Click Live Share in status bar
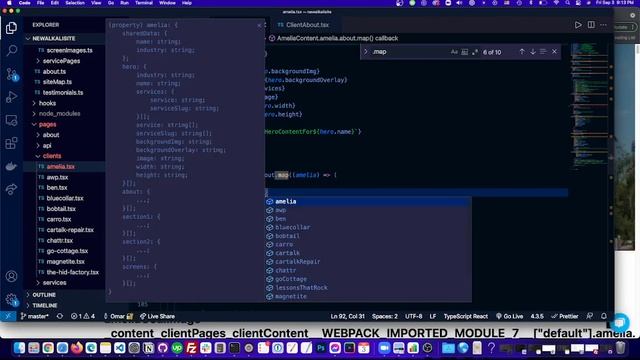This screenshot has height=360, width=640. 157,316
